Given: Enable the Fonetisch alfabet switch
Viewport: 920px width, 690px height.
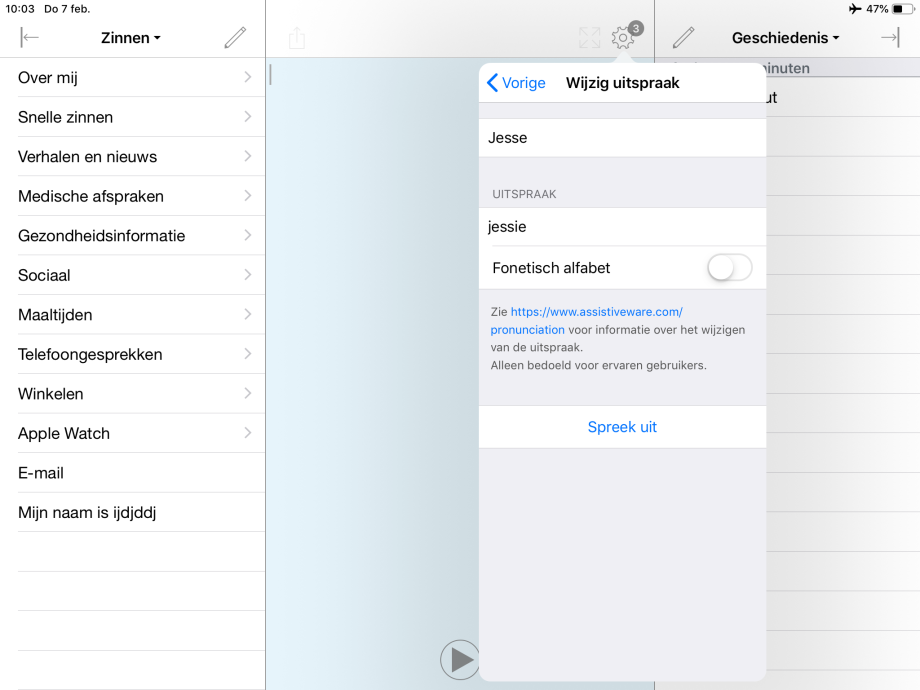Looking at the screenshot, I should [729, 268].
